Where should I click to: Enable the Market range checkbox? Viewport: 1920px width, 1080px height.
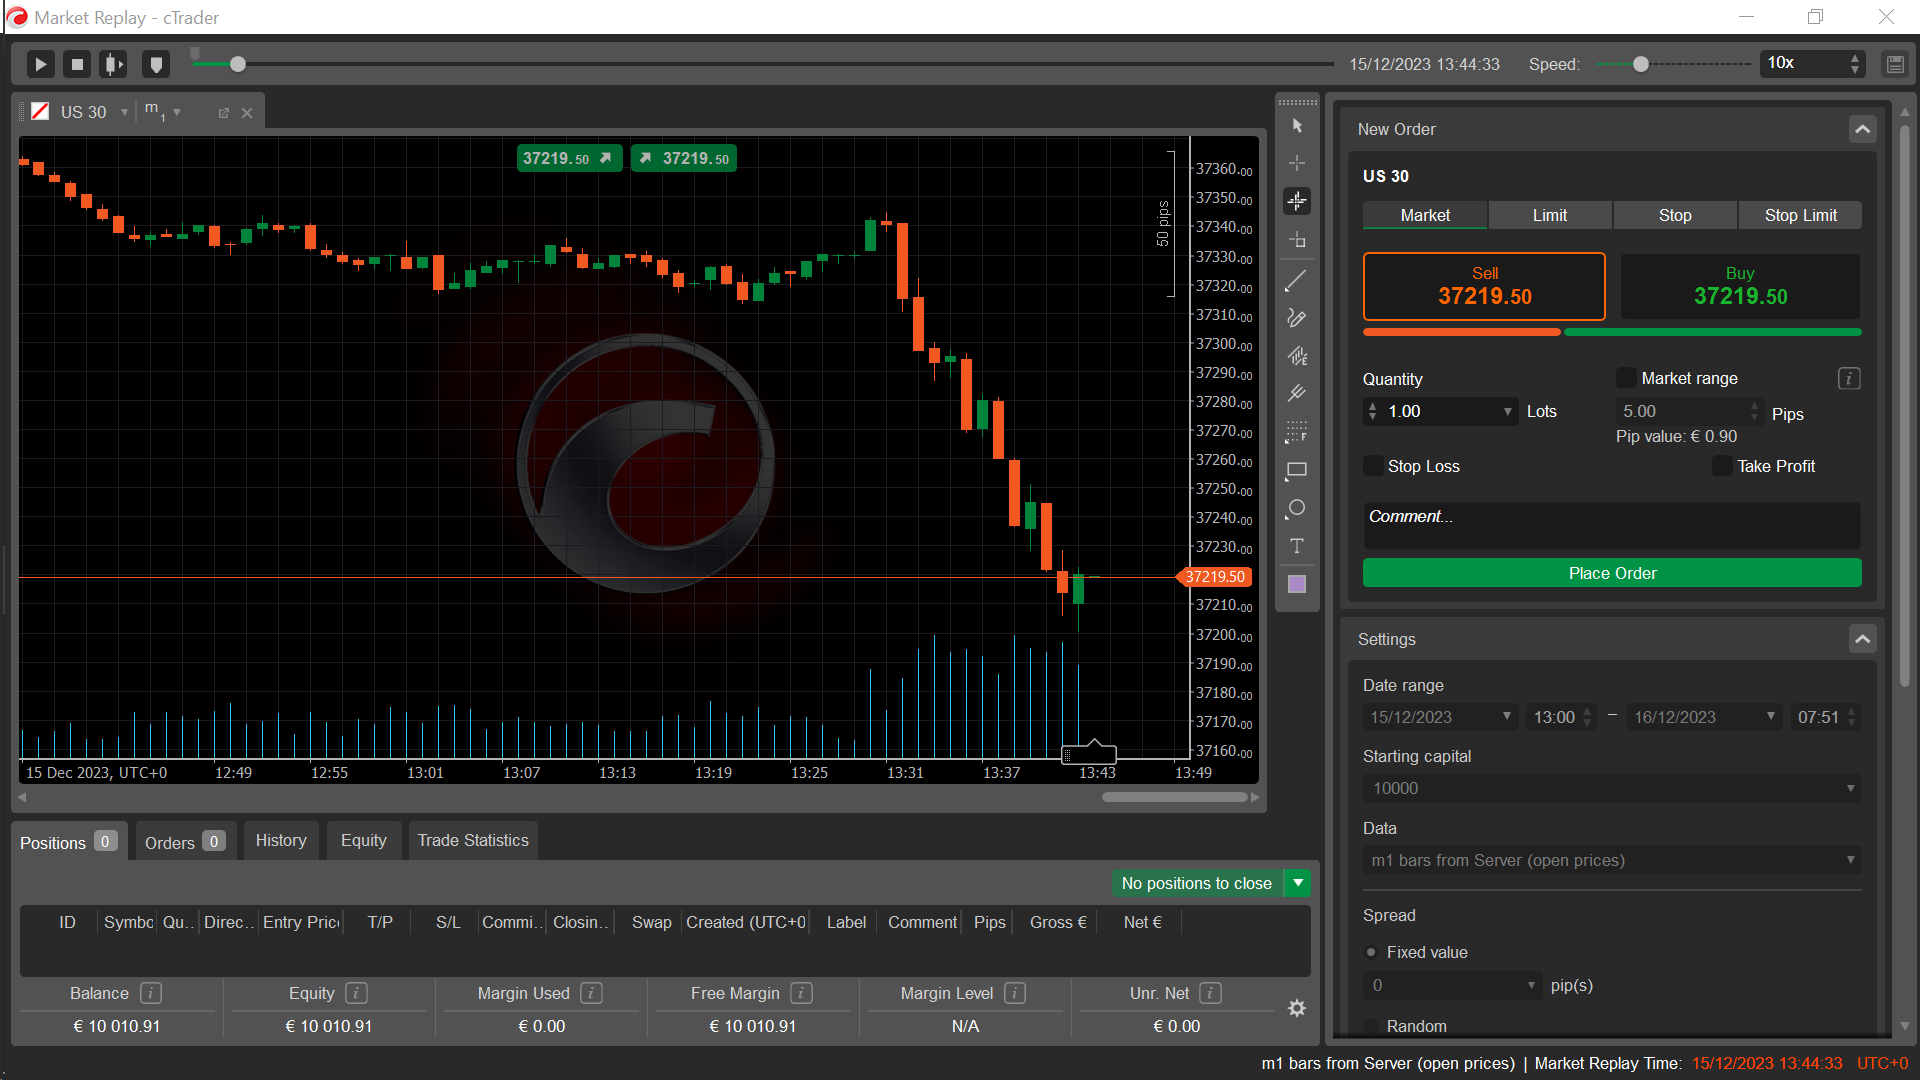point(1626,378)
